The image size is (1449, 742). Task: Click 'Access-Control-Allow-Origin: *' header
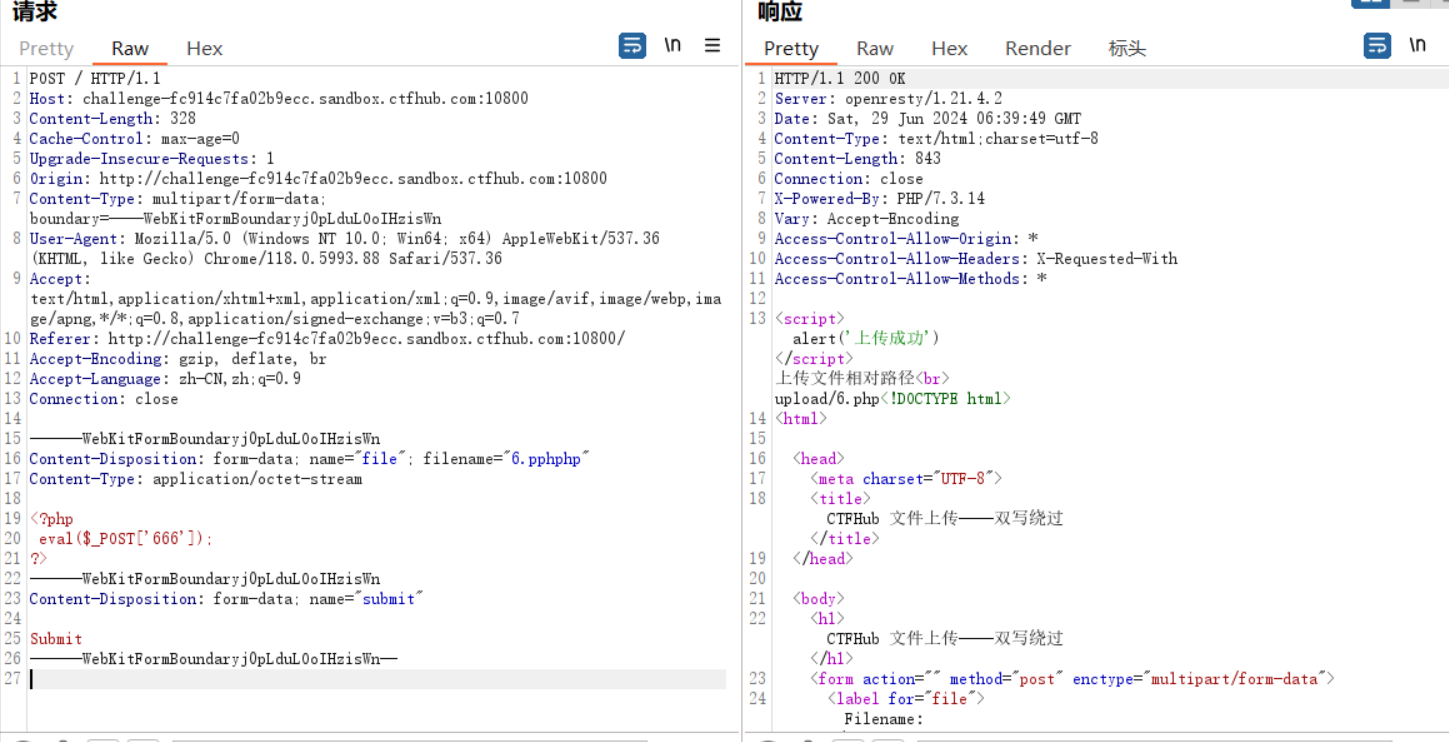click(x=906, y=238)
